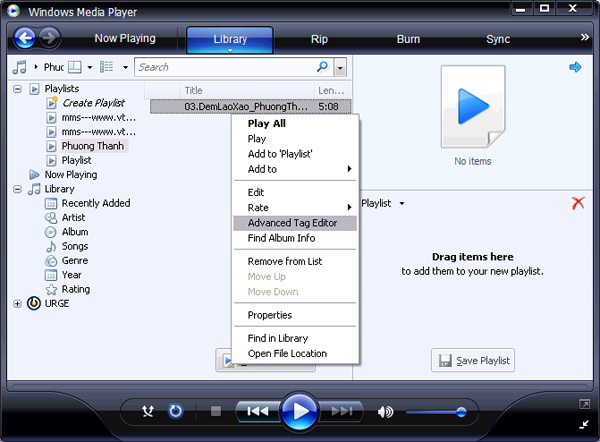The image size is (600, 442).
Task: Click the seek bar
Action: tap(300, 385)
